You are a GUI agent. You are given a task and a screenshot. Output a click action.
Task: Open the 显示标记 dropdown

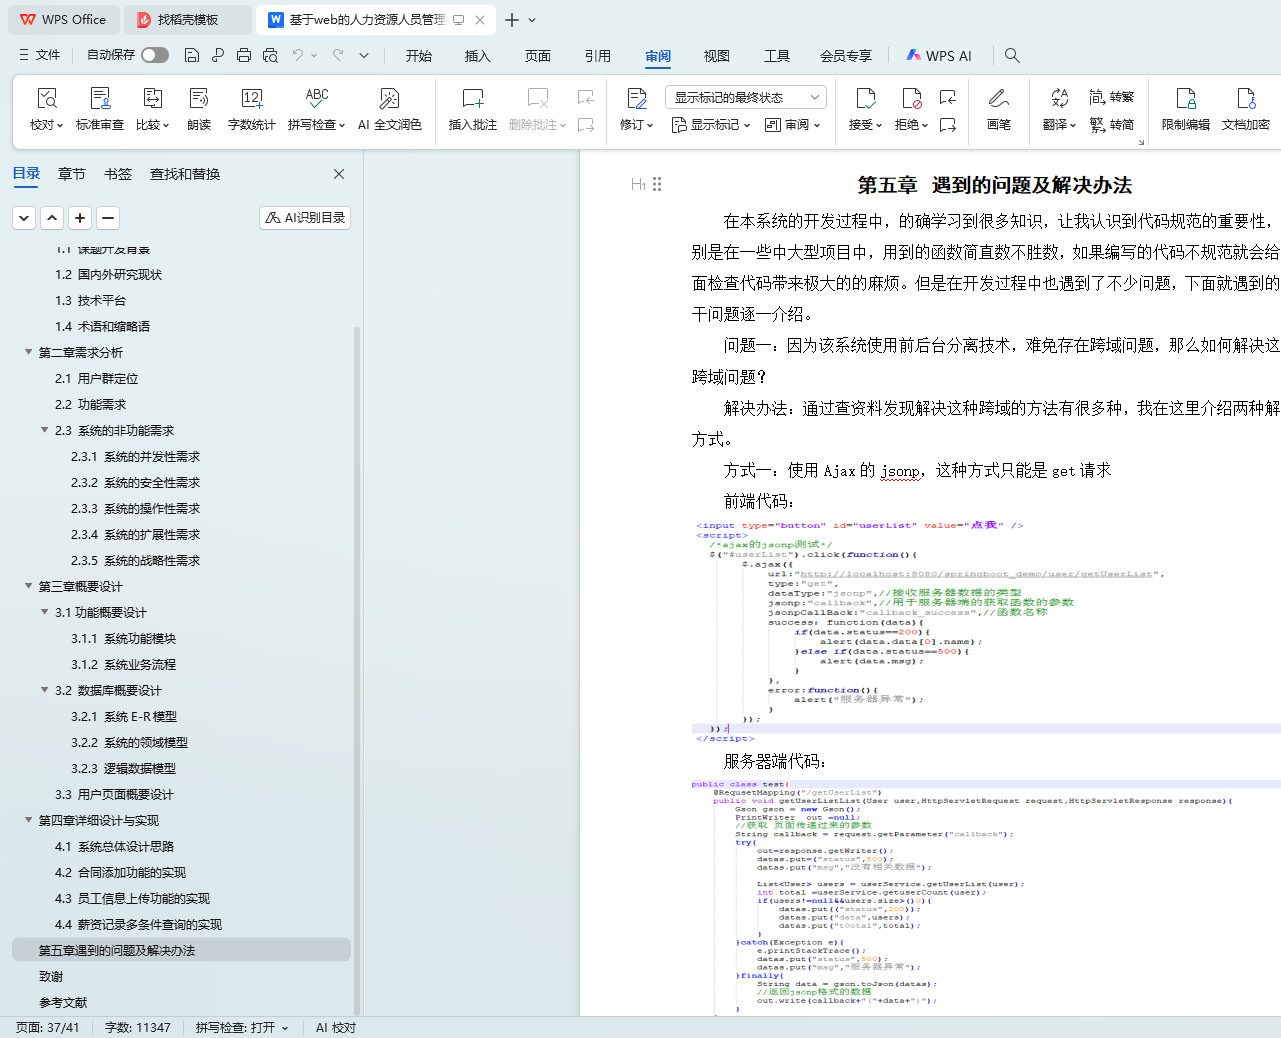(711, 125)
